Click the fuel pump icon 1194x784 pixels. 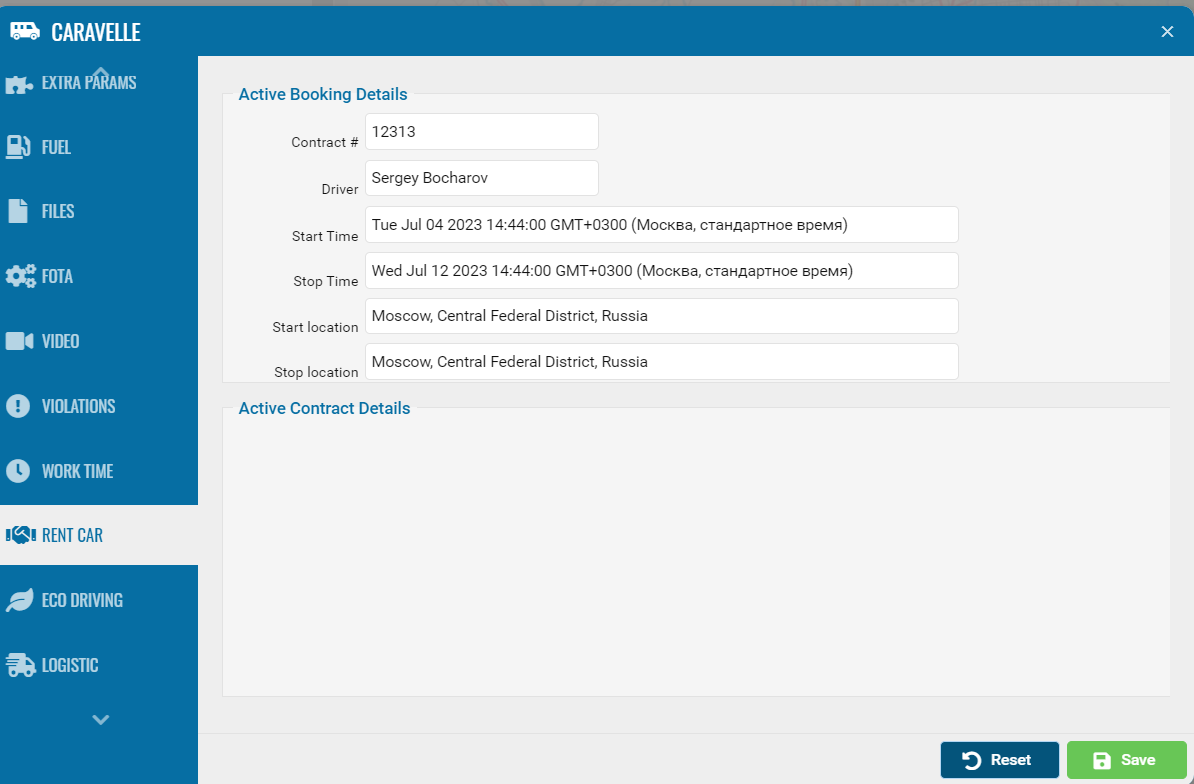pos(19,147)
